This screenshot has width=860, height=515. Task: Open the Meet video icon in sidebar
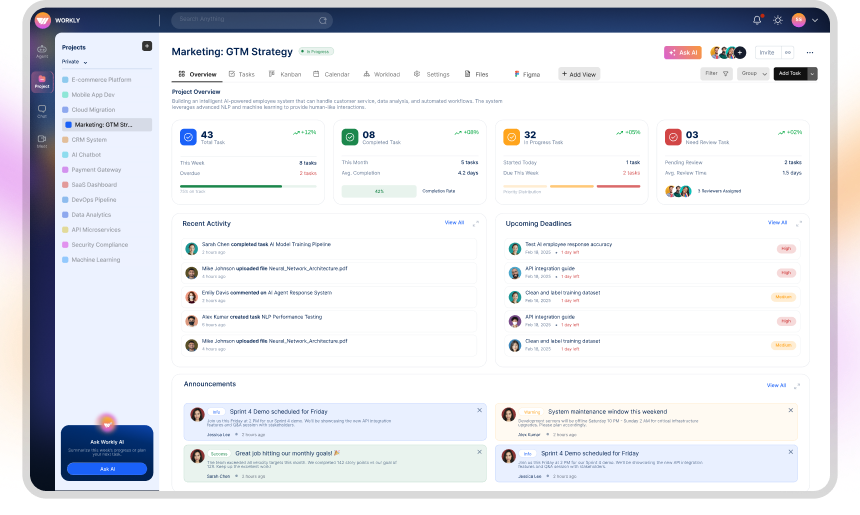pyautogui.click(x=42, y=140)
